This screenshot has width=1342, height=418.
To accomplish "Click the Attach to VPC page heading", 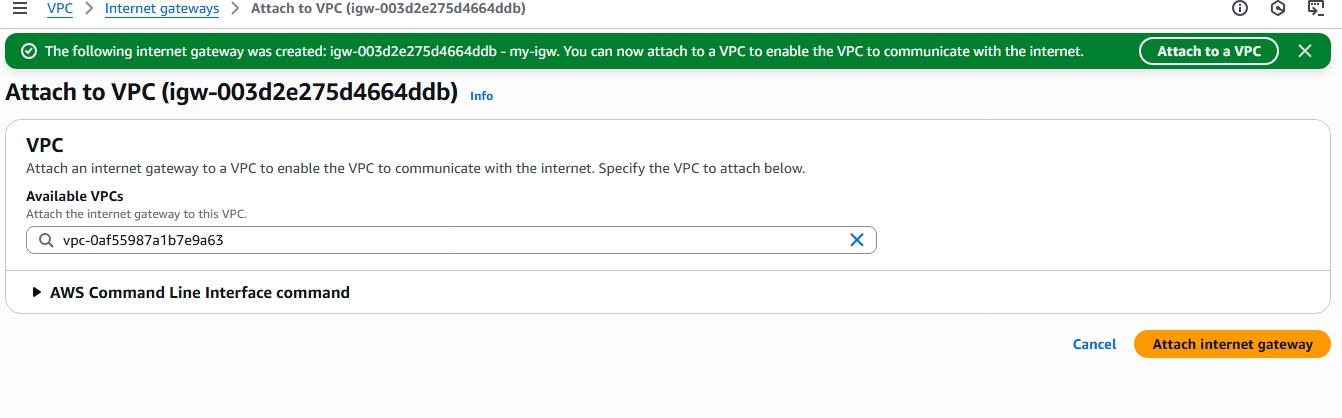I will pyautogui.click(x=231, y=93).
